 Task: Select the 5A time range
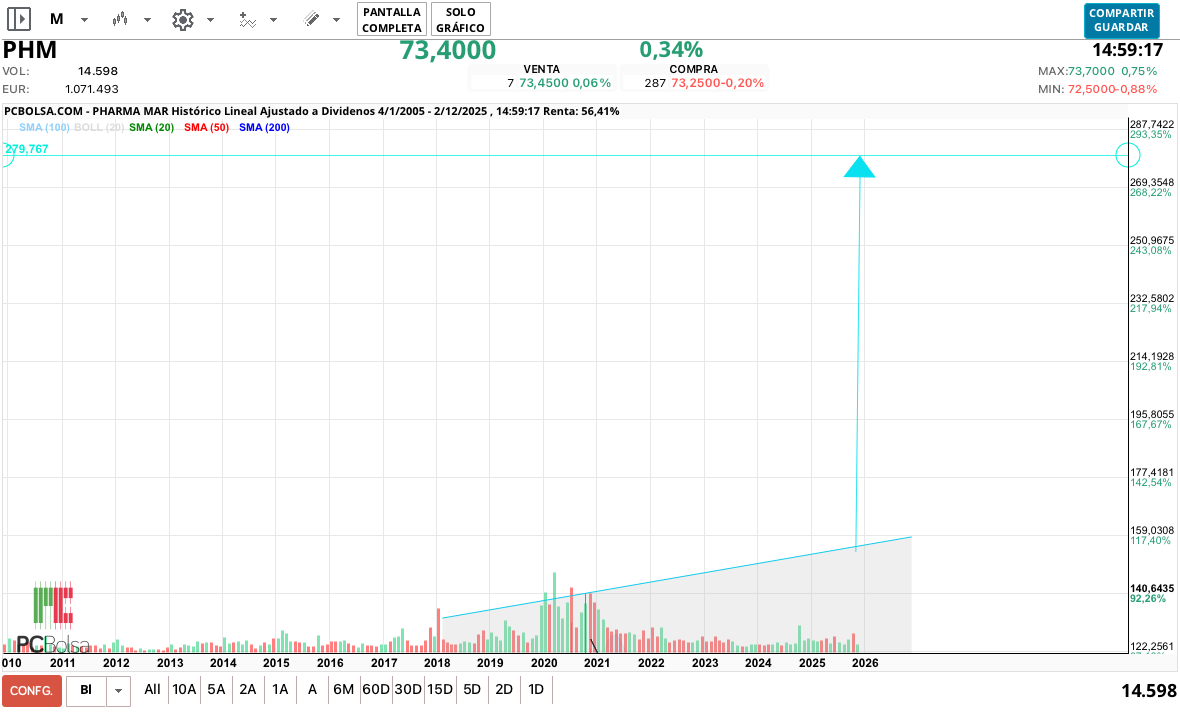point(216,689)
